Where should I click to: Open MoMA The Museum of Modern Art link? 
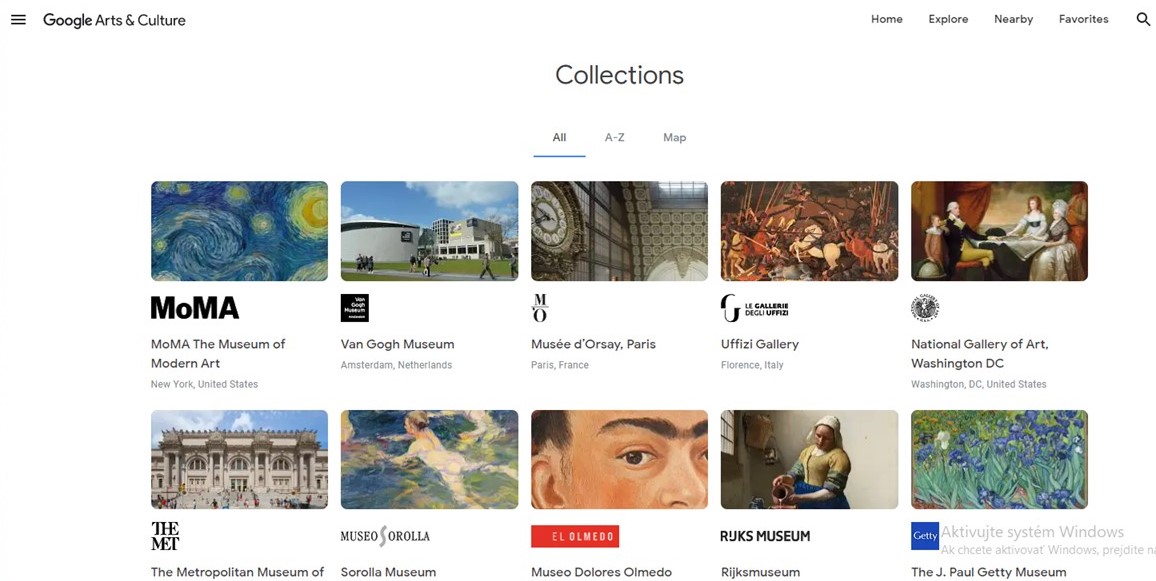click(218, 354)
